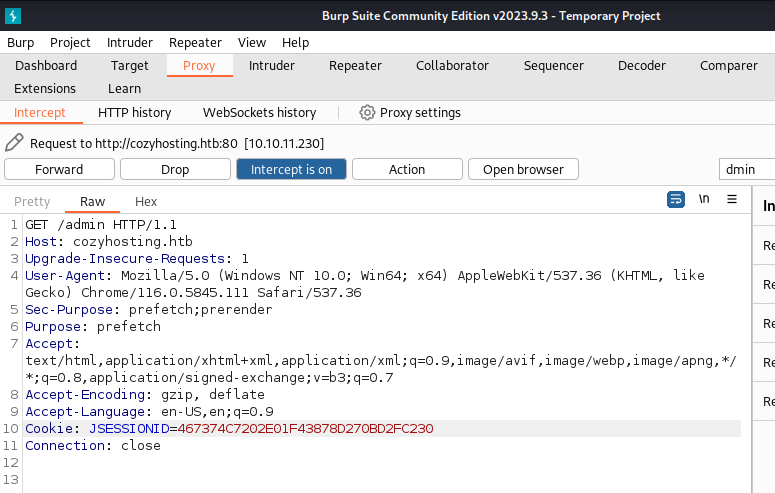This screenshot has height=493, width=775.
Task: Switch to the Pretty view tab
Action: (32, 201)
